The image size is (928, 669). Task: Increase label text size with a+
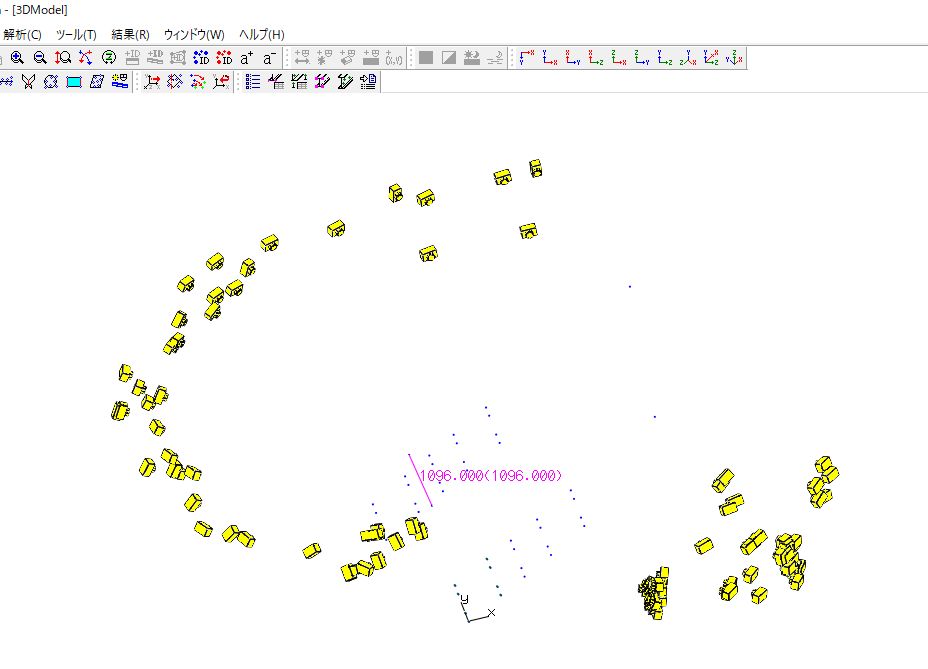247,58
